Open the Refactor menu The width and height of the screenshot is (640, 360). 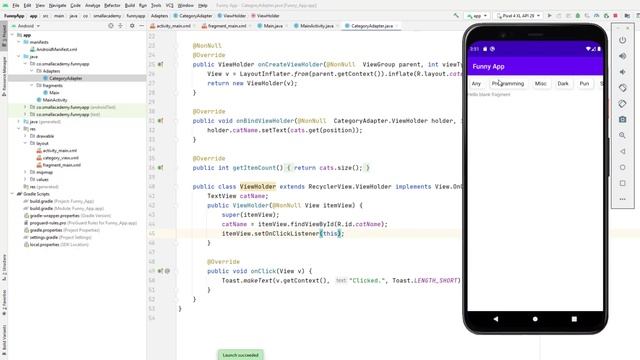click(x=112, y=5)
